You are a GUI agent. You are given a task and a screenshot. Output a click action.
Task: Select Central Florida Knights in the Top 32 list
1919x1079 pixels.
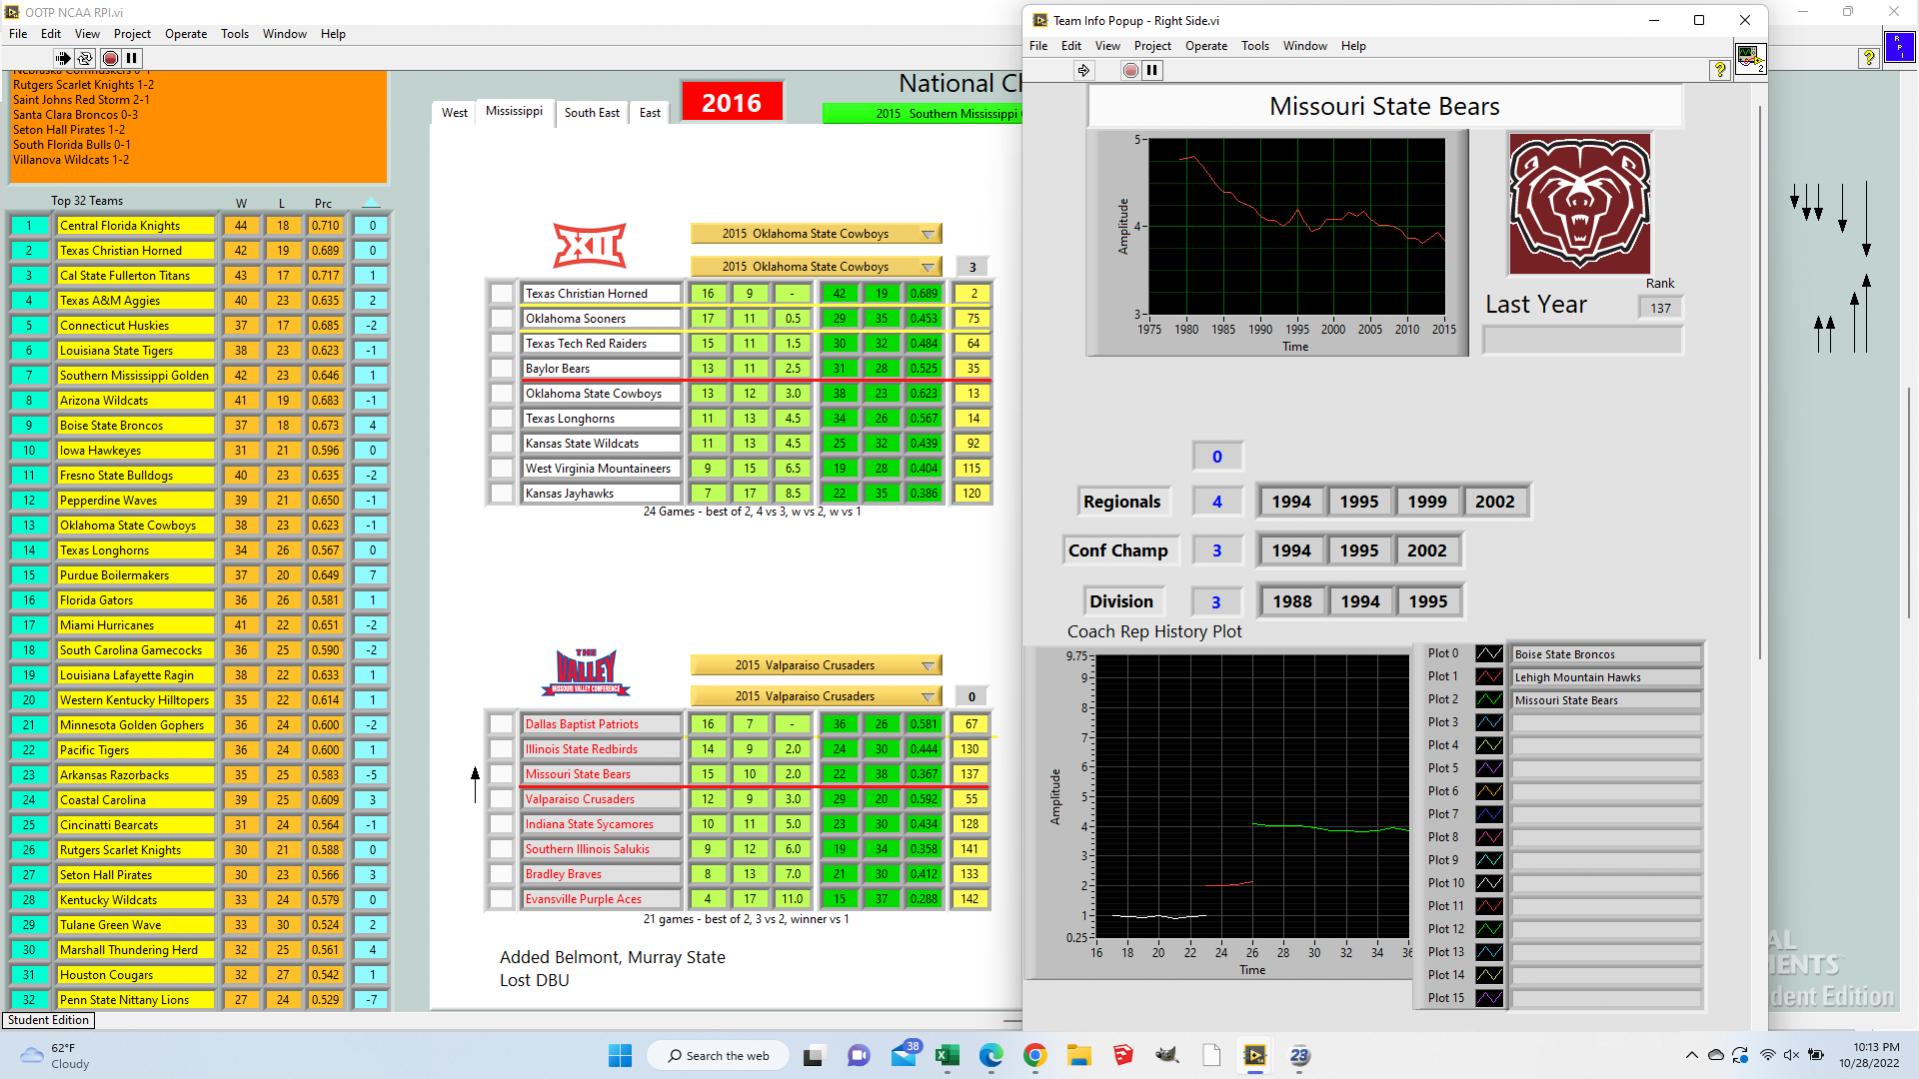135,226
